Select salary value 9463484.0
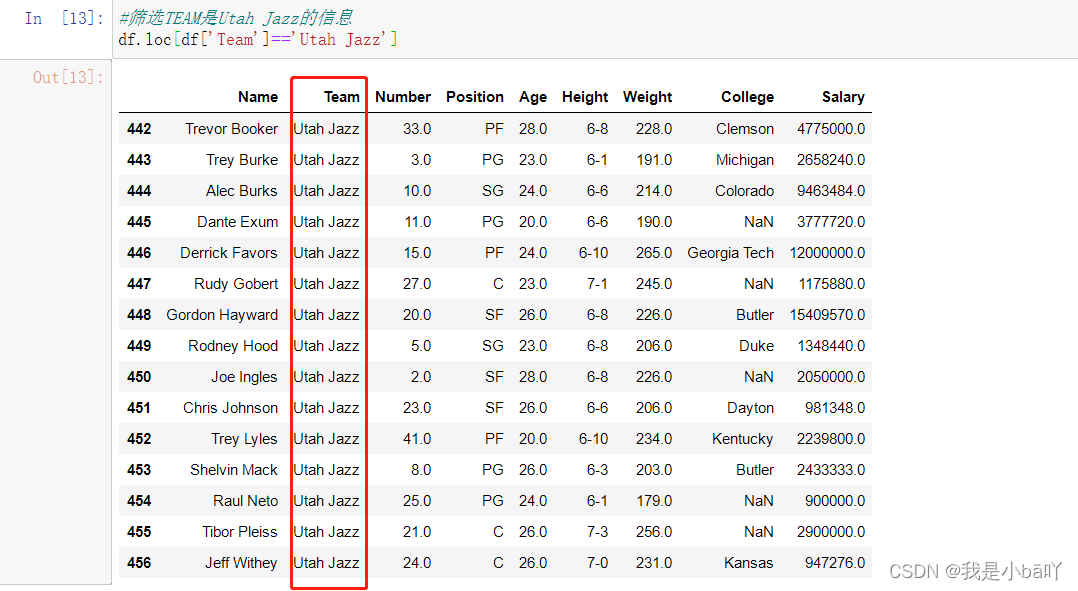Screen dimensions: 1078x591 830,190
